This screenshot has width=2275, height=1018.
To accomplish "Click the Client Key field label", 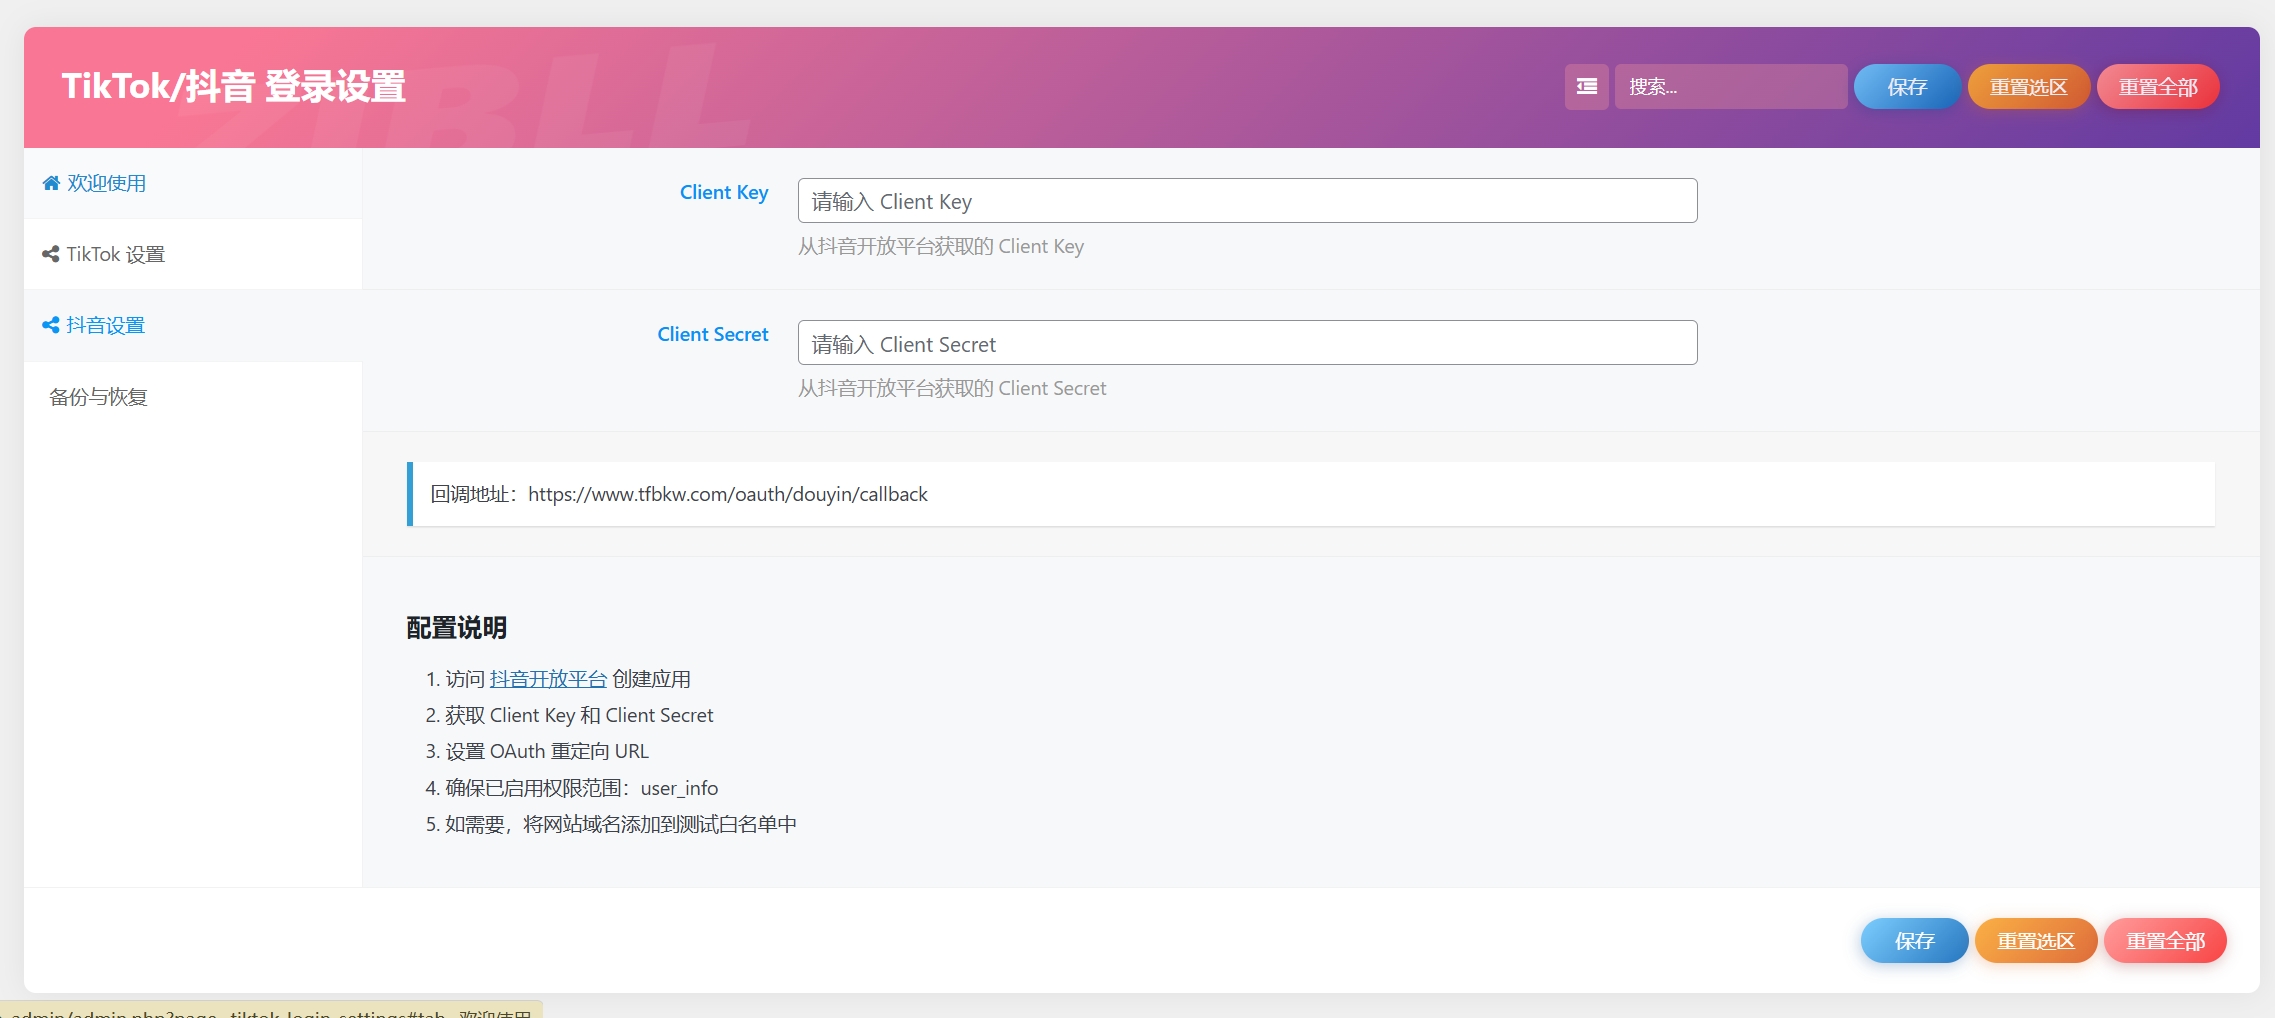I will (724, 192).
